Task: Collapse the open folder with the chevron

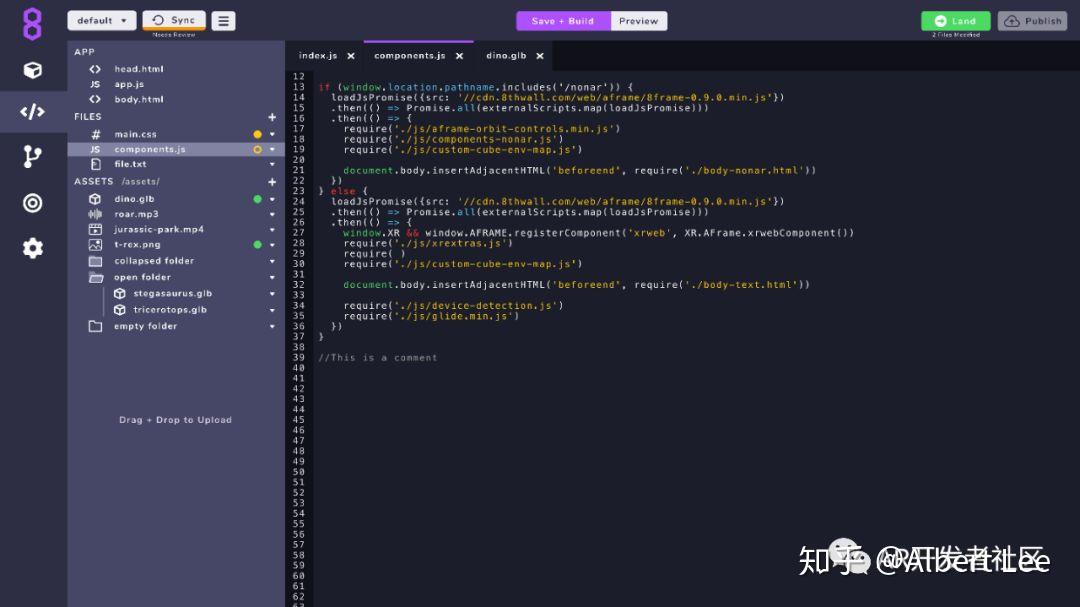Action: pyautogui.click(x=270, y=276)
